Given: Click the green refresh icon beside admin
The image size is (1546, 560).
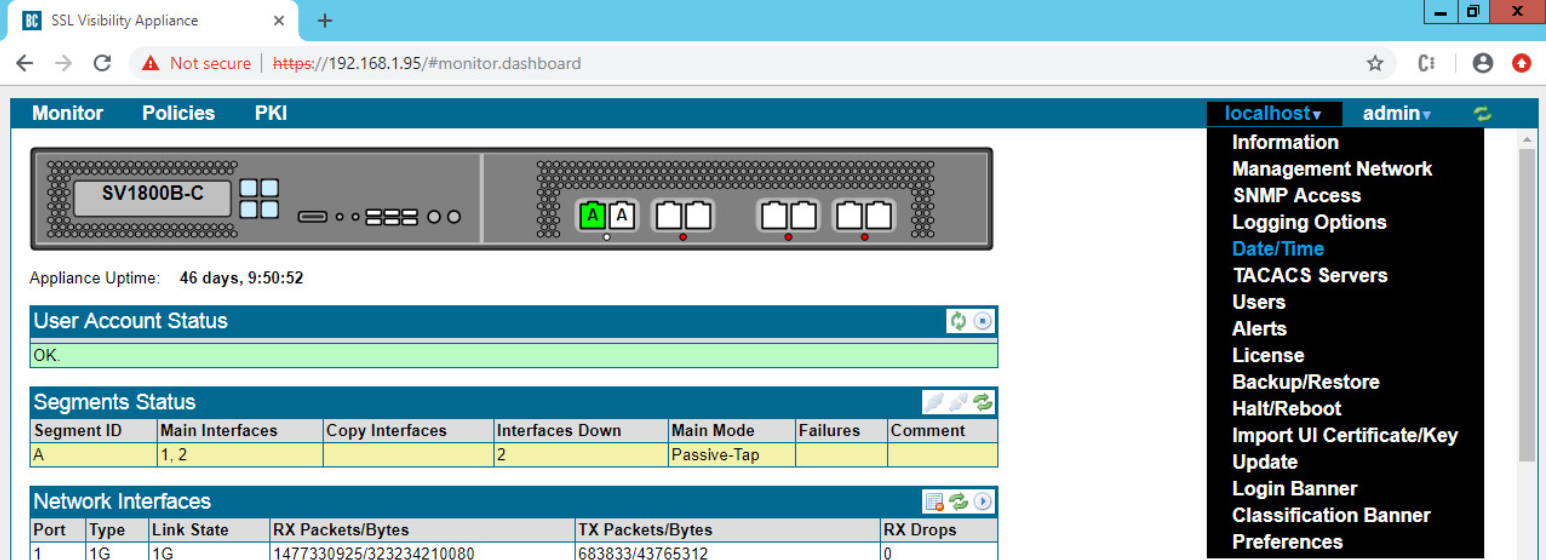Looking at the screenshot, I should 1482,114.
